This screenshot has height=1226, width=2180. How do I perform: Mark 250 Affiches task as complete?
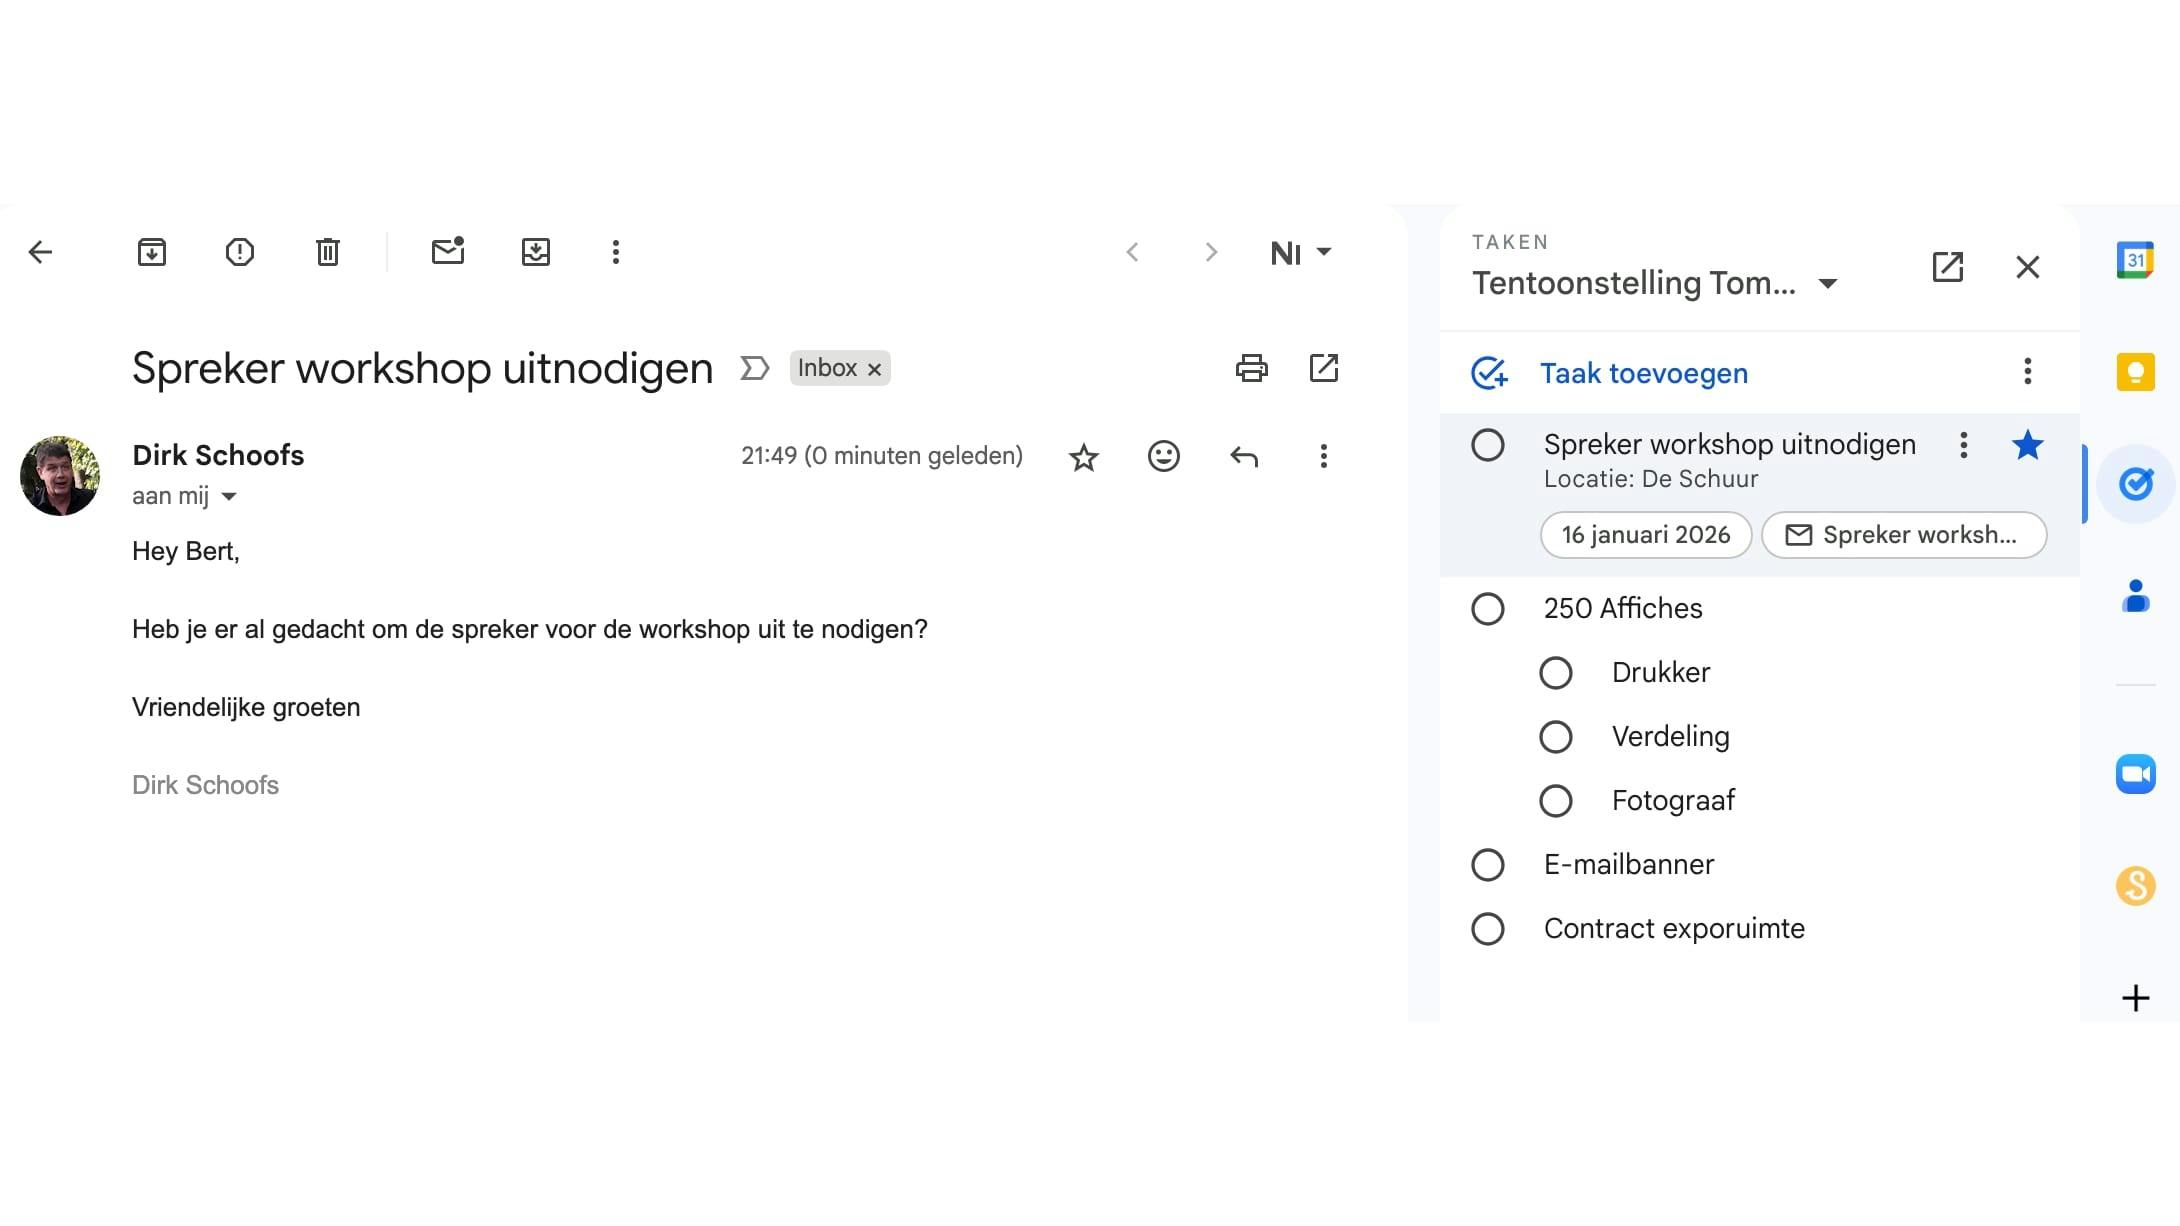pos(1488,608)
